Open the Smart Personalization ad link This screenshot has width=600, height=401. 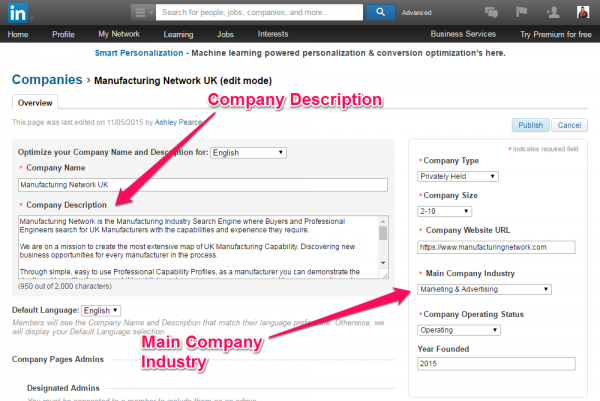coord(139,53)
